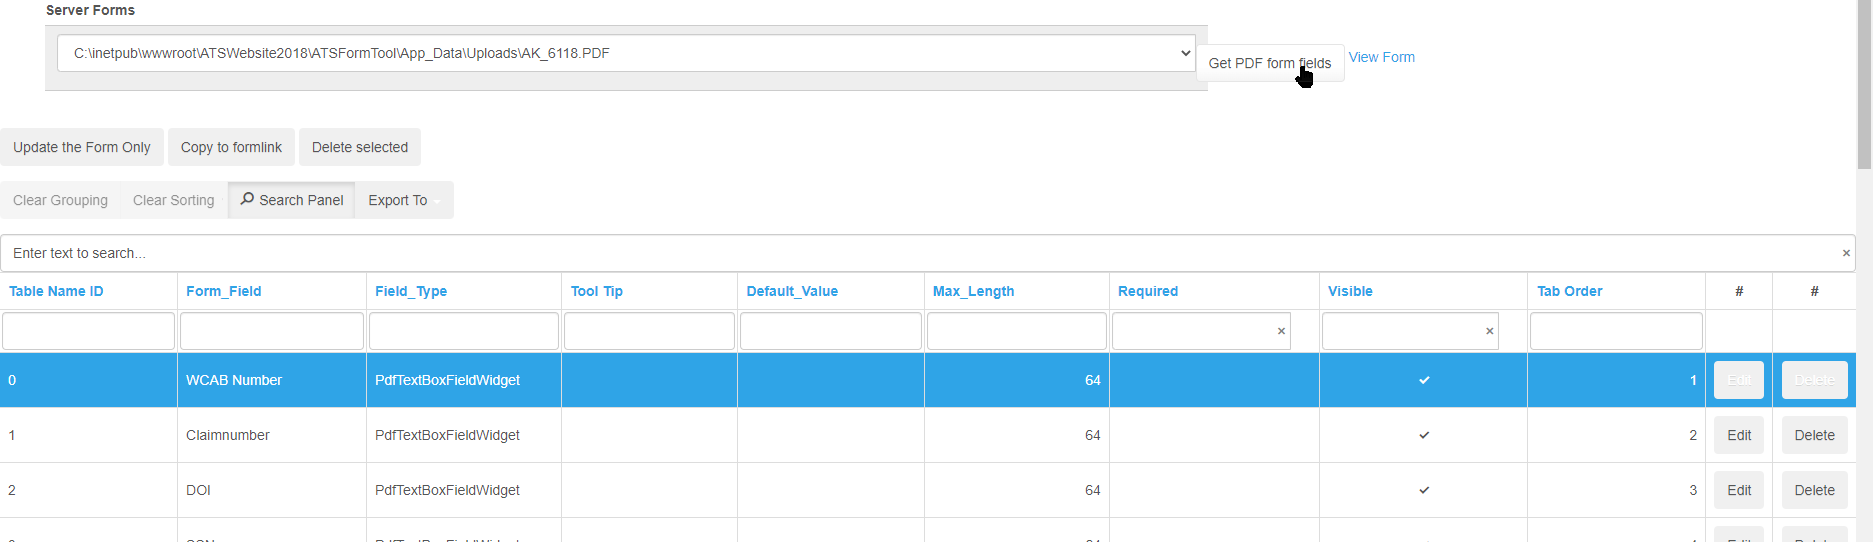Screen dimensions: 1873x542
Task: Delete the DOI row
Action: click(x=1814, y=490)
